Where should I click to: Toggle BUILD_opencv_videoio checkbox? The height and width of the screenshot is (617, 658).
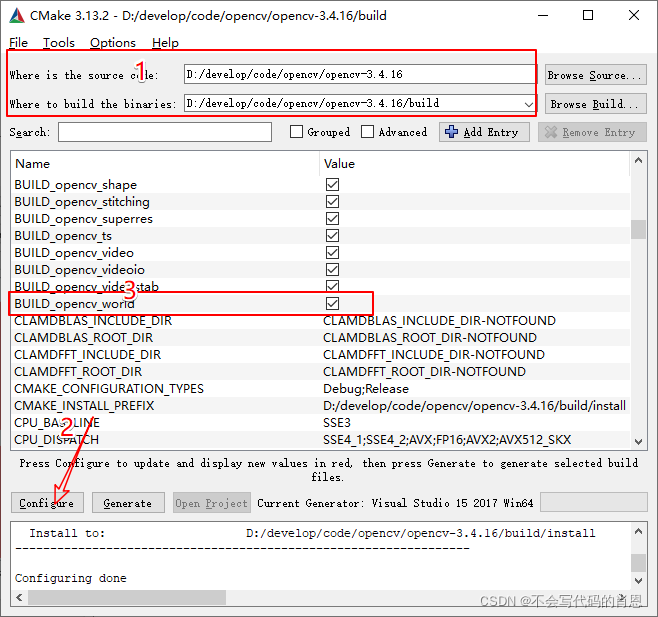coord(332,269)
